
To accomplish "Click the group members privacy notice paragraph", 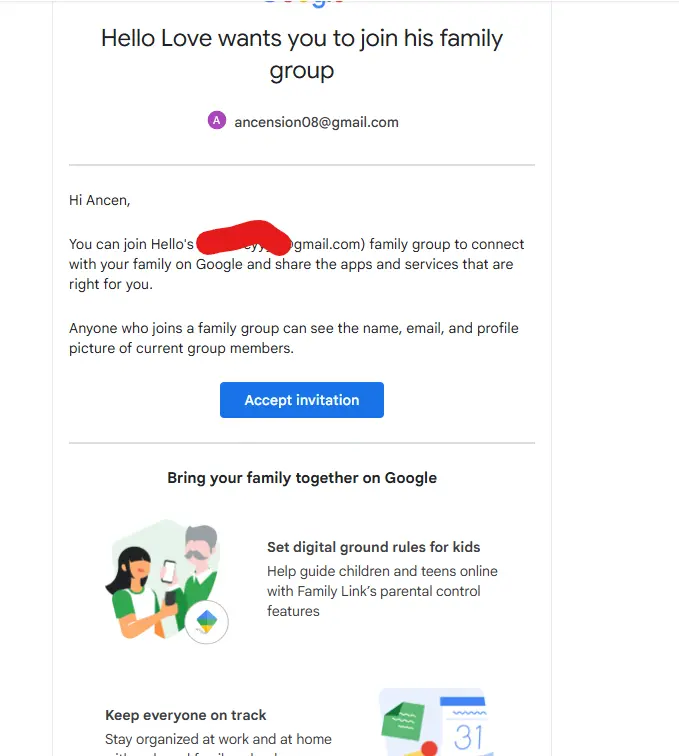I will [294, 338].
